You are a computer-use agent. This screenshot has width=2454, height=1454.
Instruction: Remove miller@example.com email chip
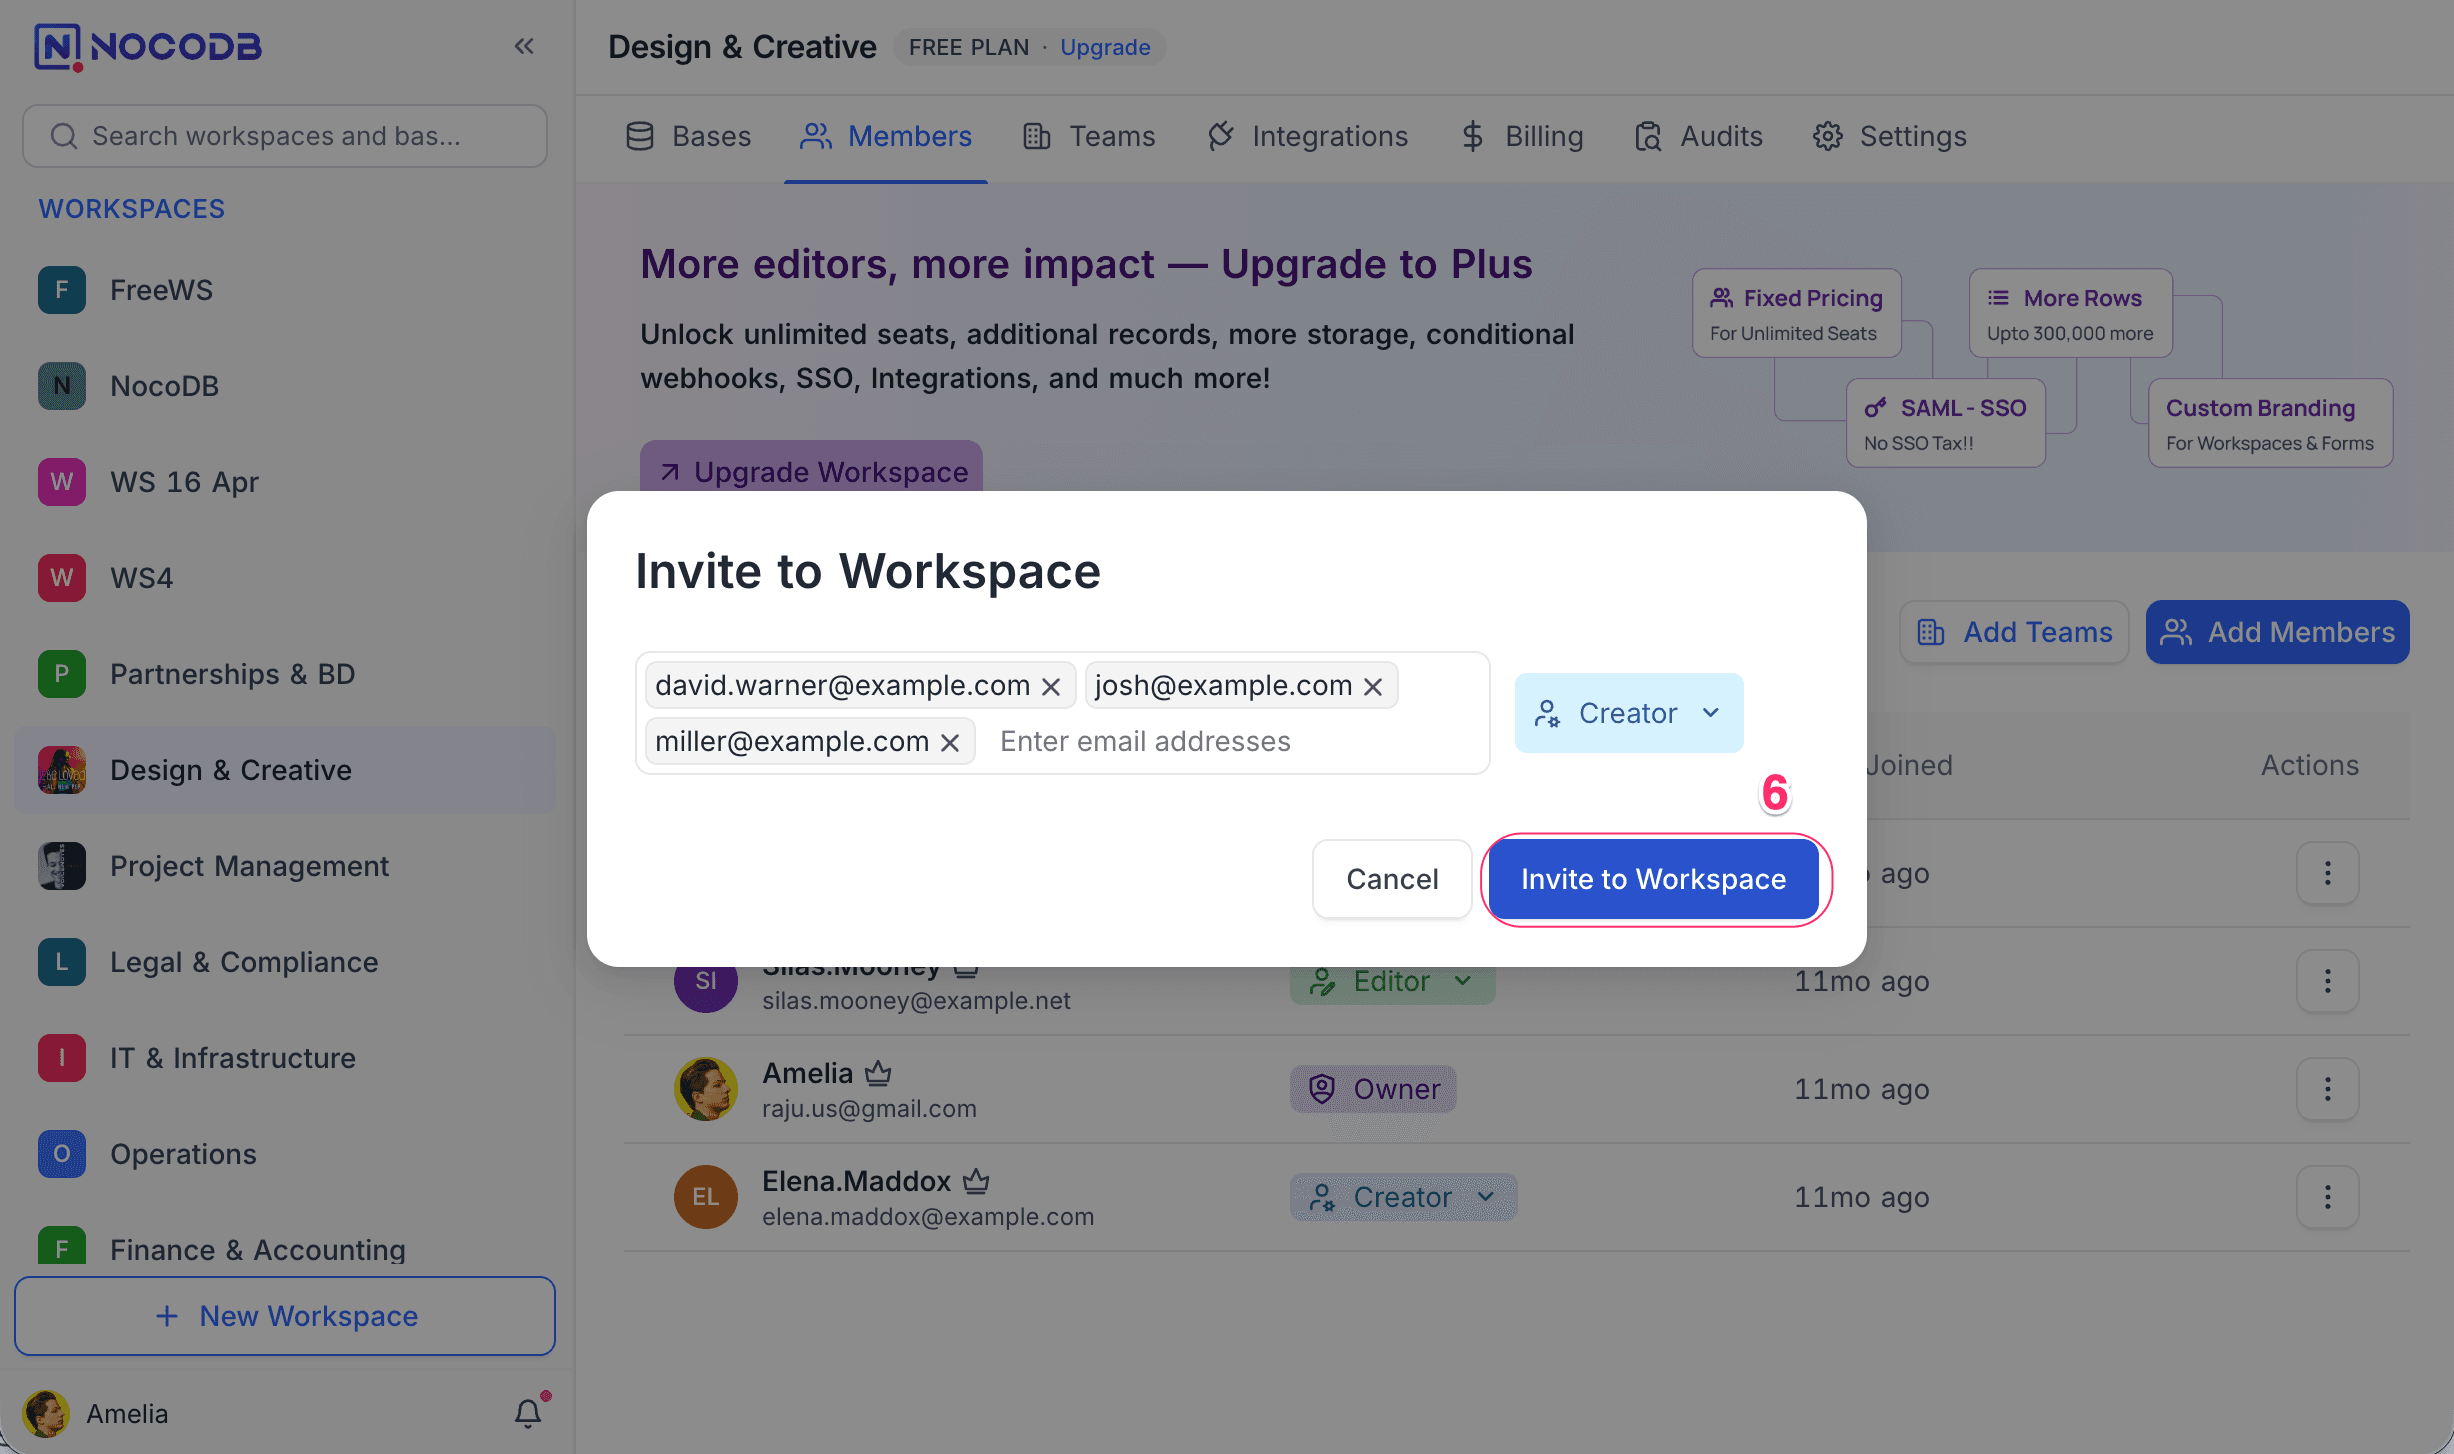coord(950,742)
